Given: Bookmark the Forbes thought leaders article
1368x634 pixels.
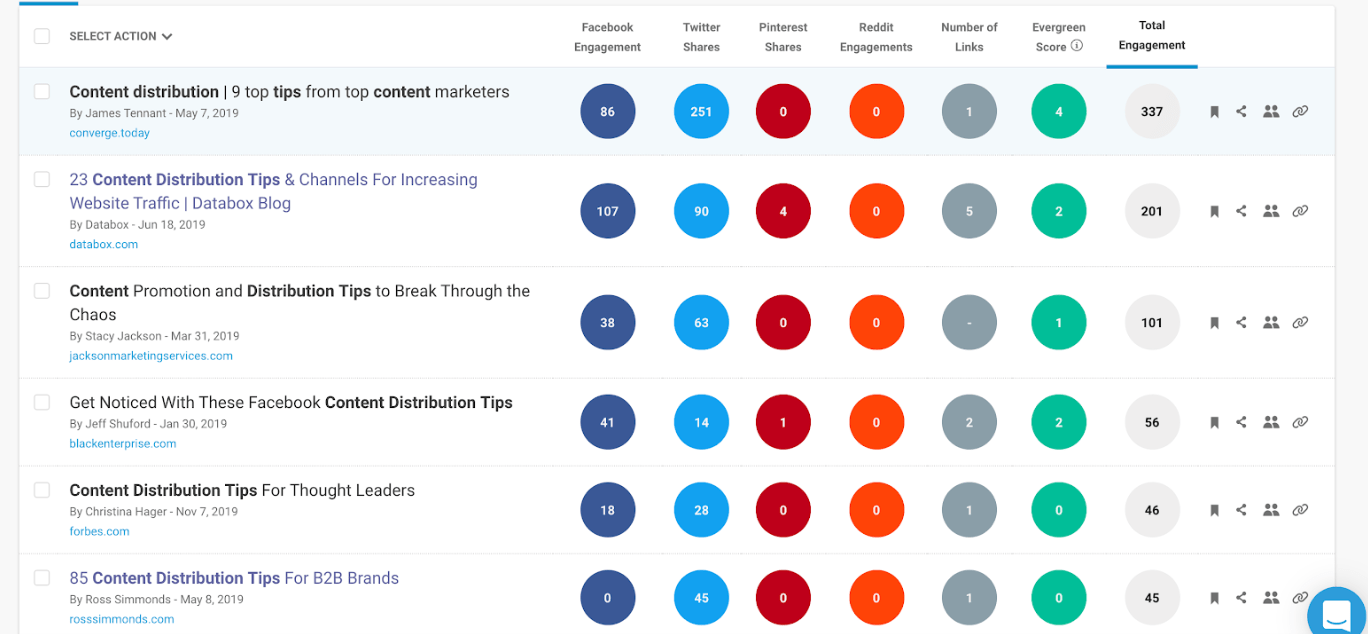Looking at the screenshot, I should [1214, 510].
